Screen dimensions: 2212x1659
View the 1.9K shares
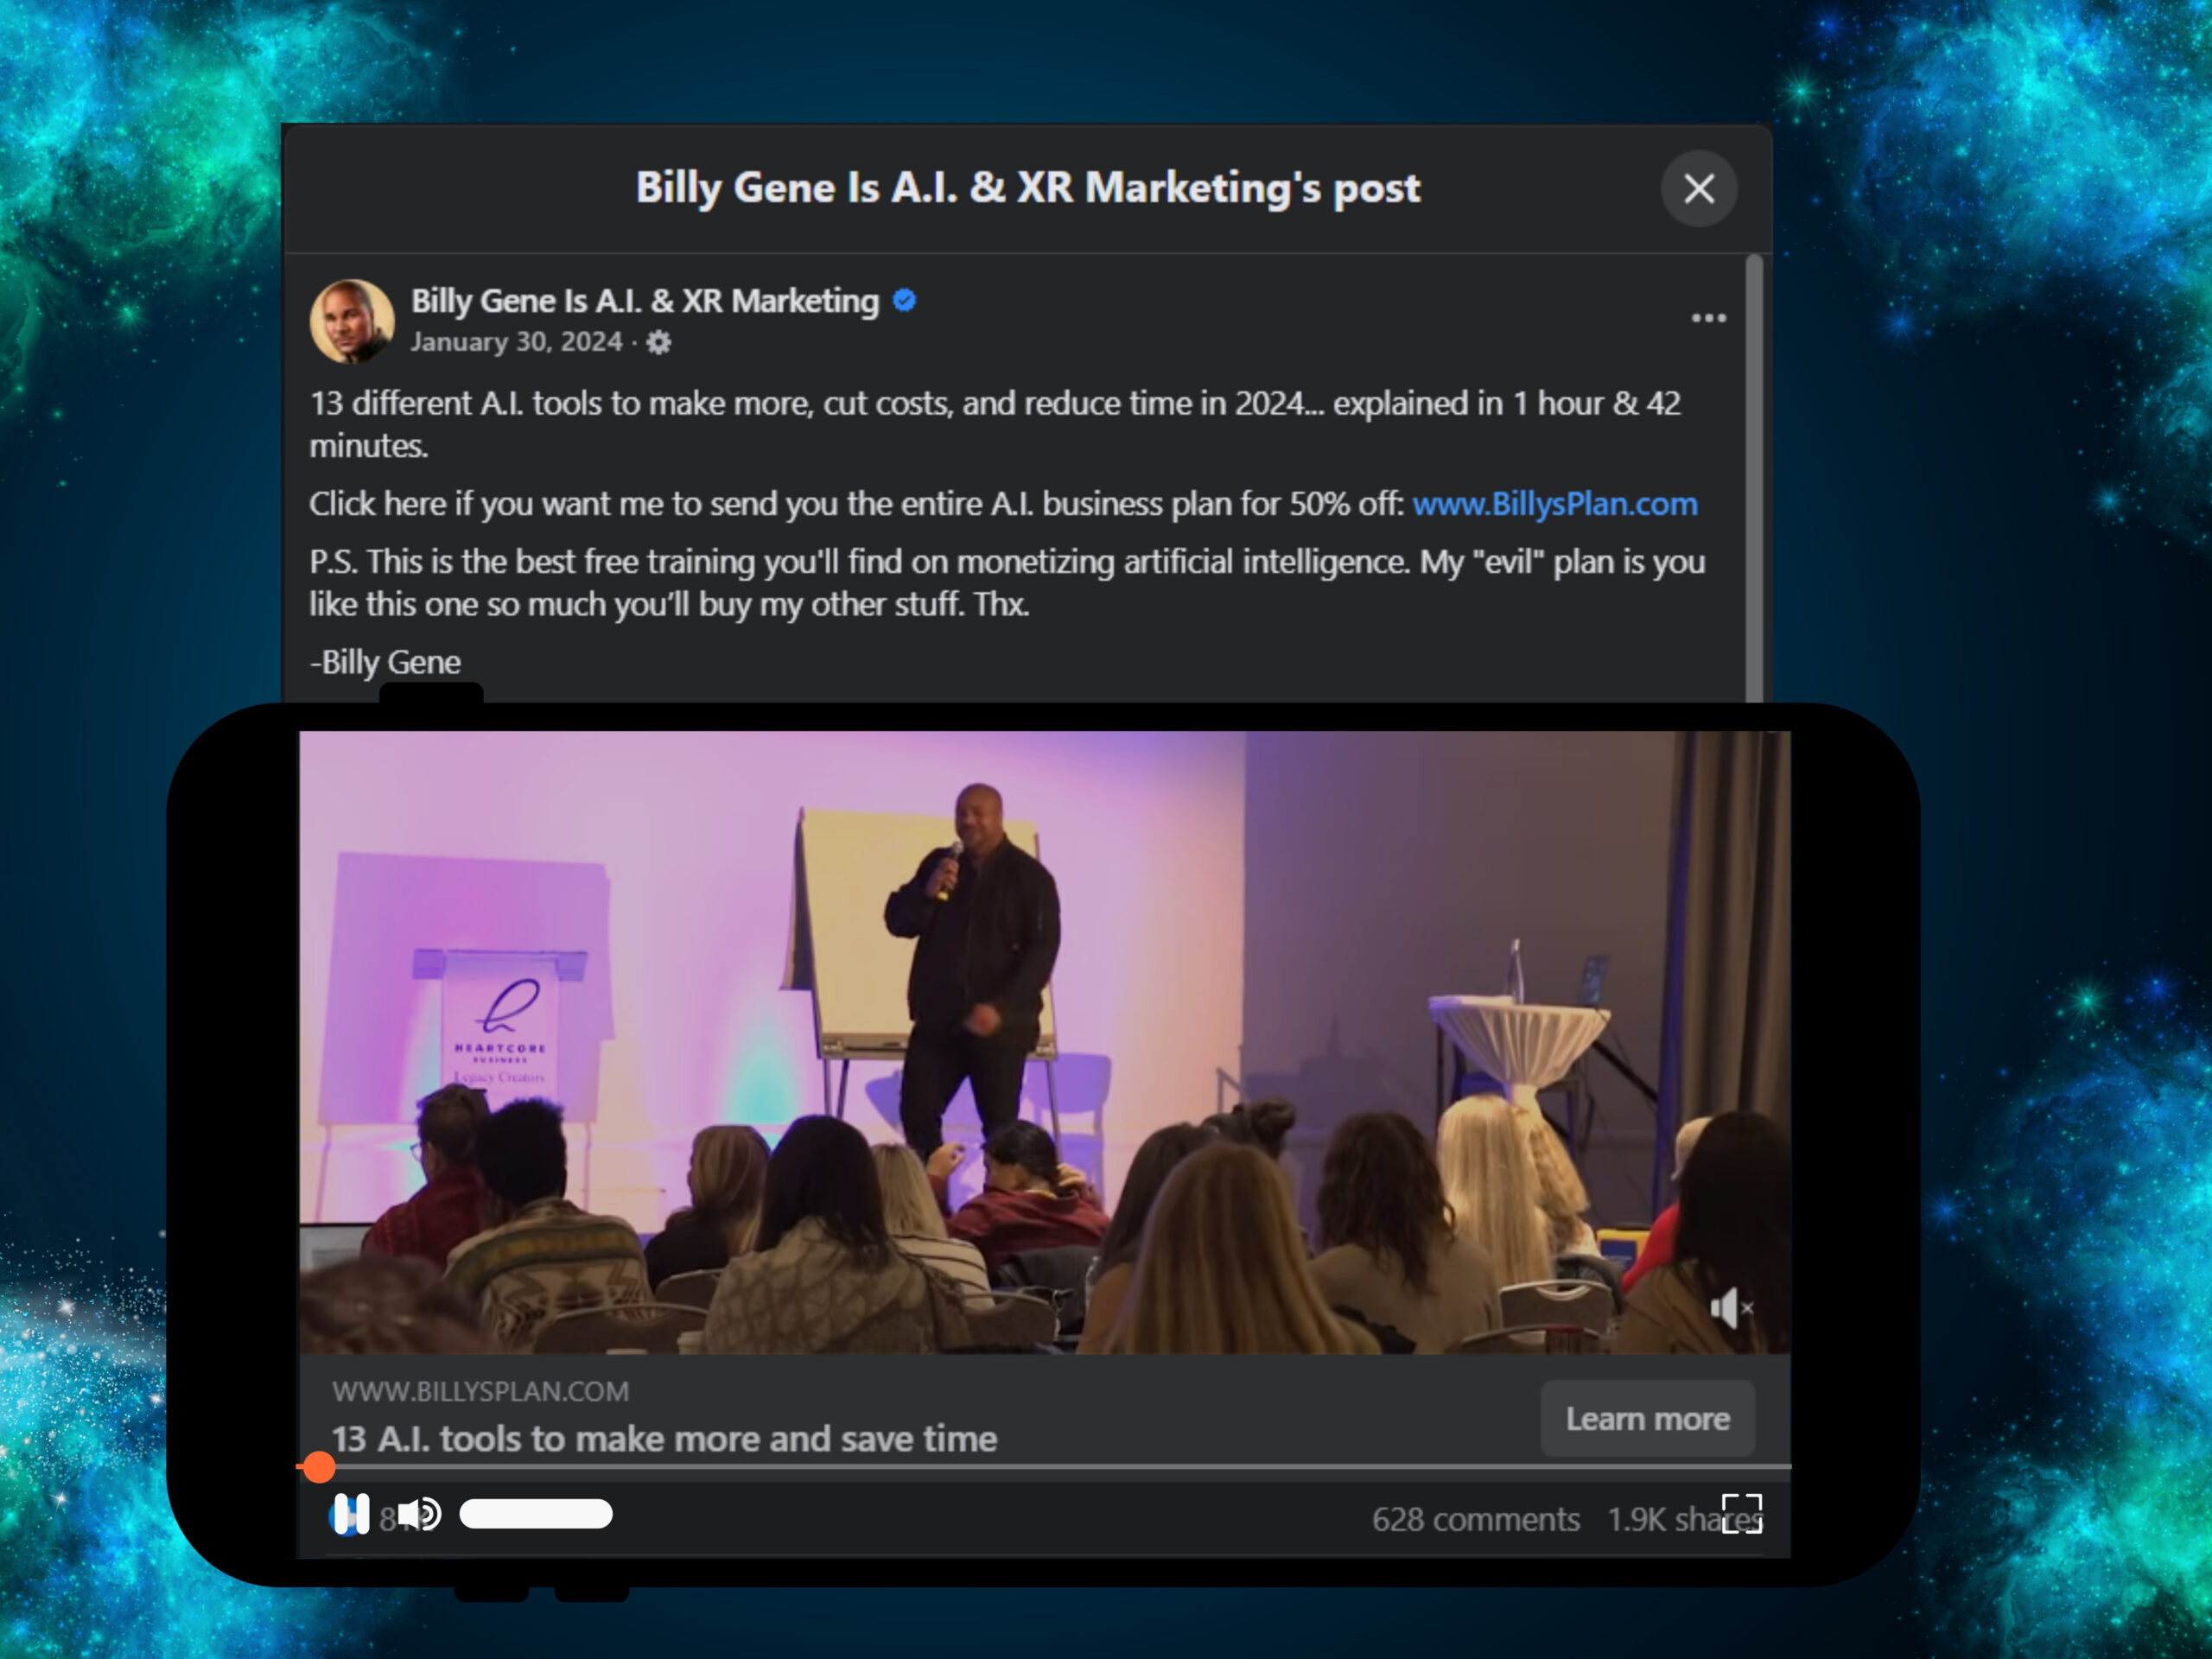tap(1683, 1519)
